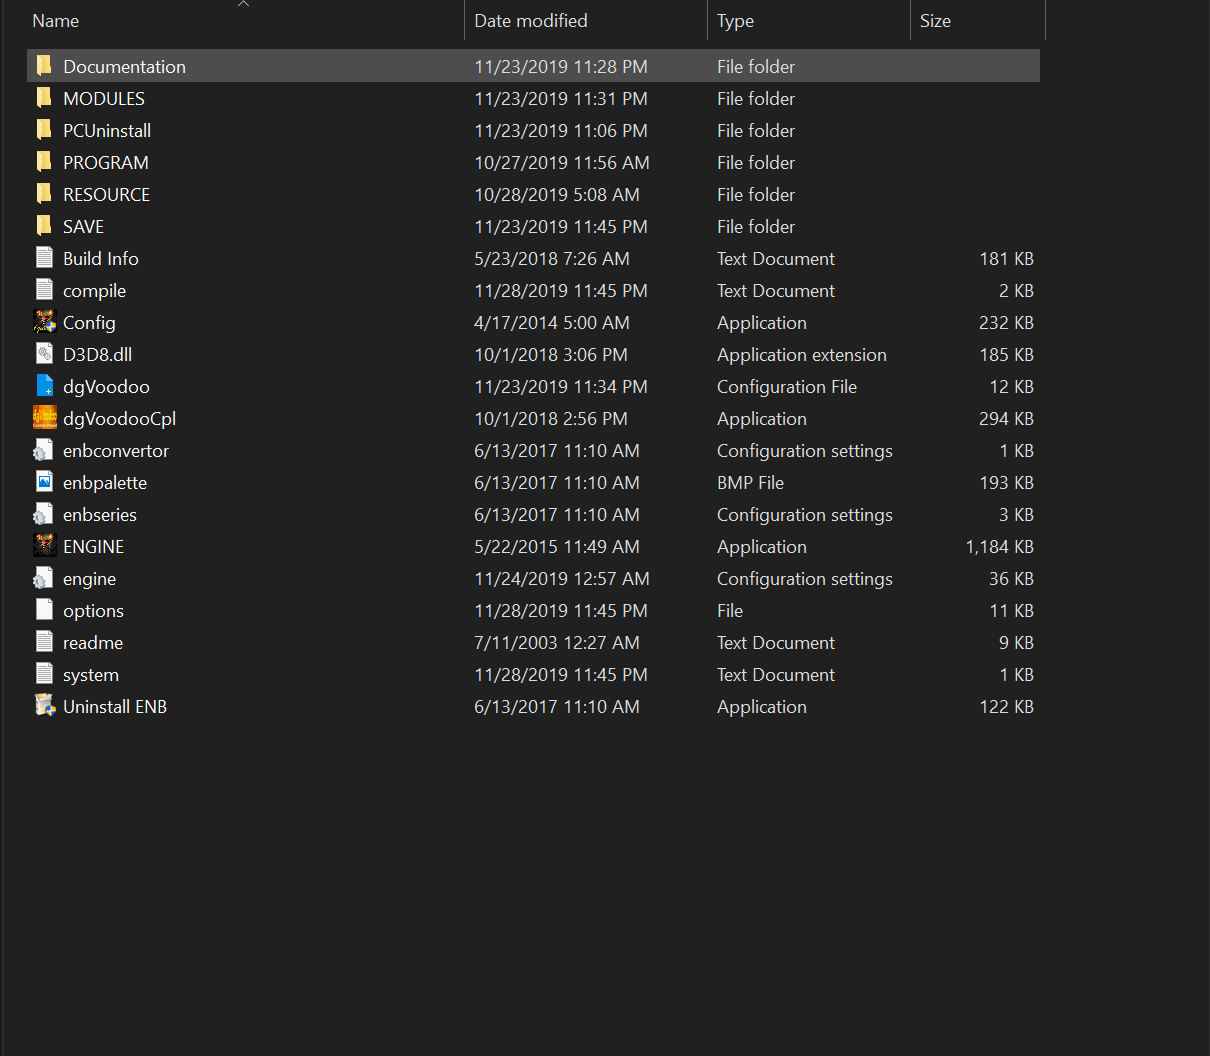Click the ENGINE application icon
This screenshot has width=1210, height=1056.
(x=44, y=546)
